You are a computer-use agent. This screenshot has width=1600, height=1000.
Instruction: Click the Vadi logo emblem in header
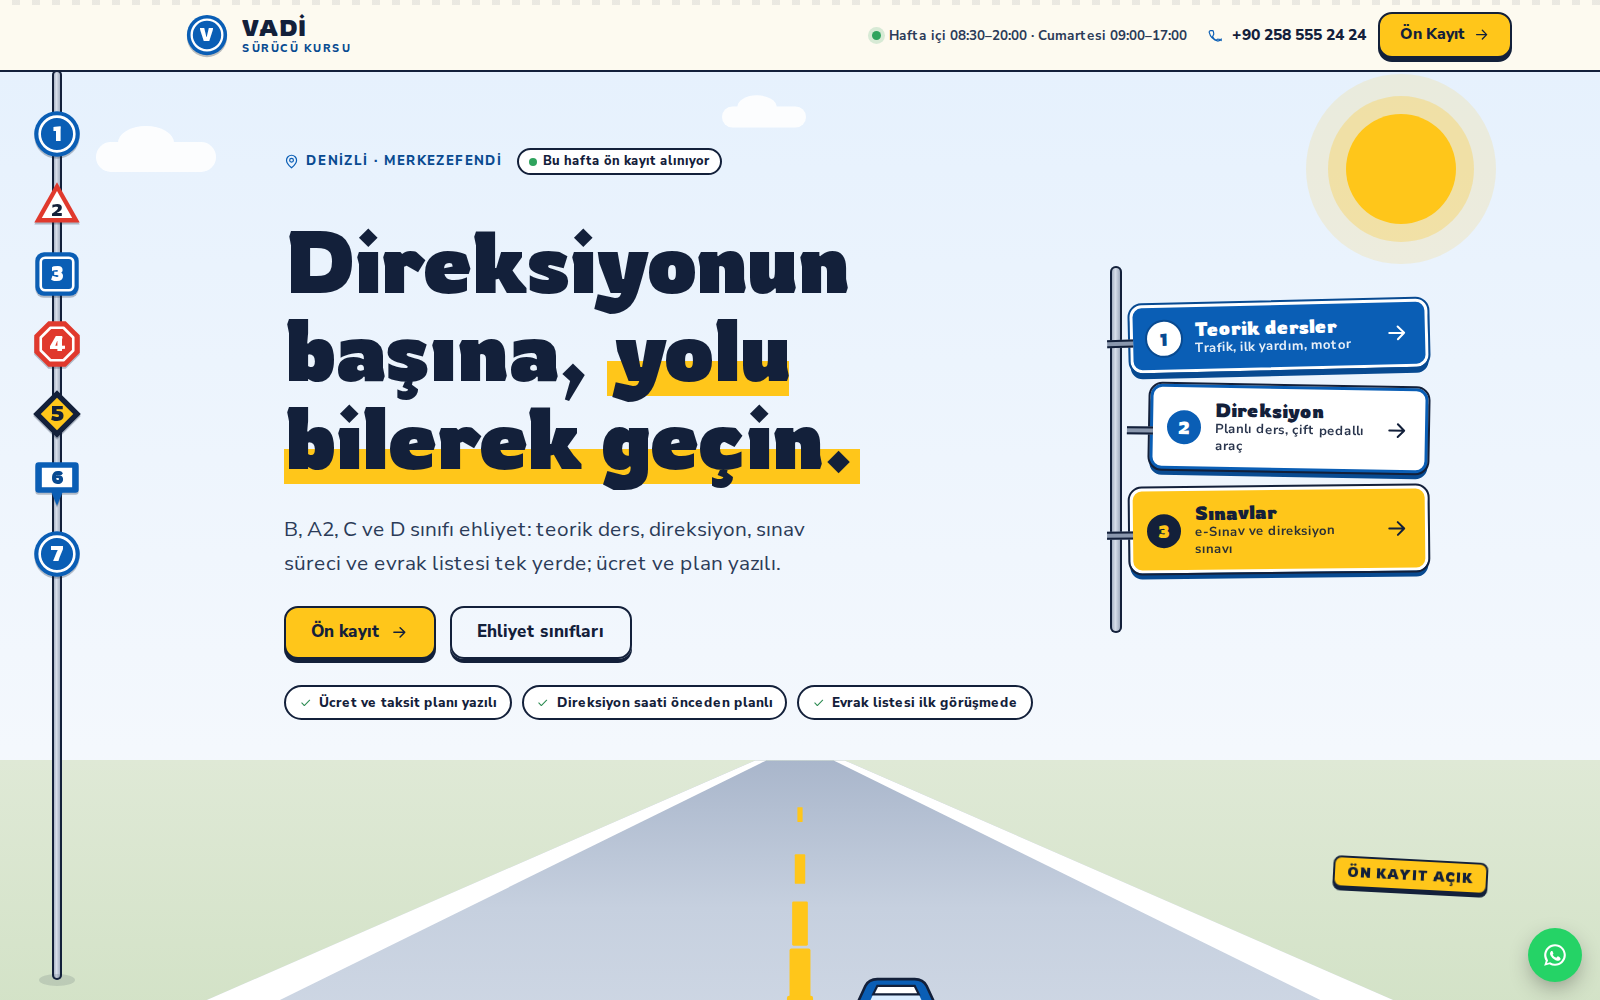tap(207, 36)
